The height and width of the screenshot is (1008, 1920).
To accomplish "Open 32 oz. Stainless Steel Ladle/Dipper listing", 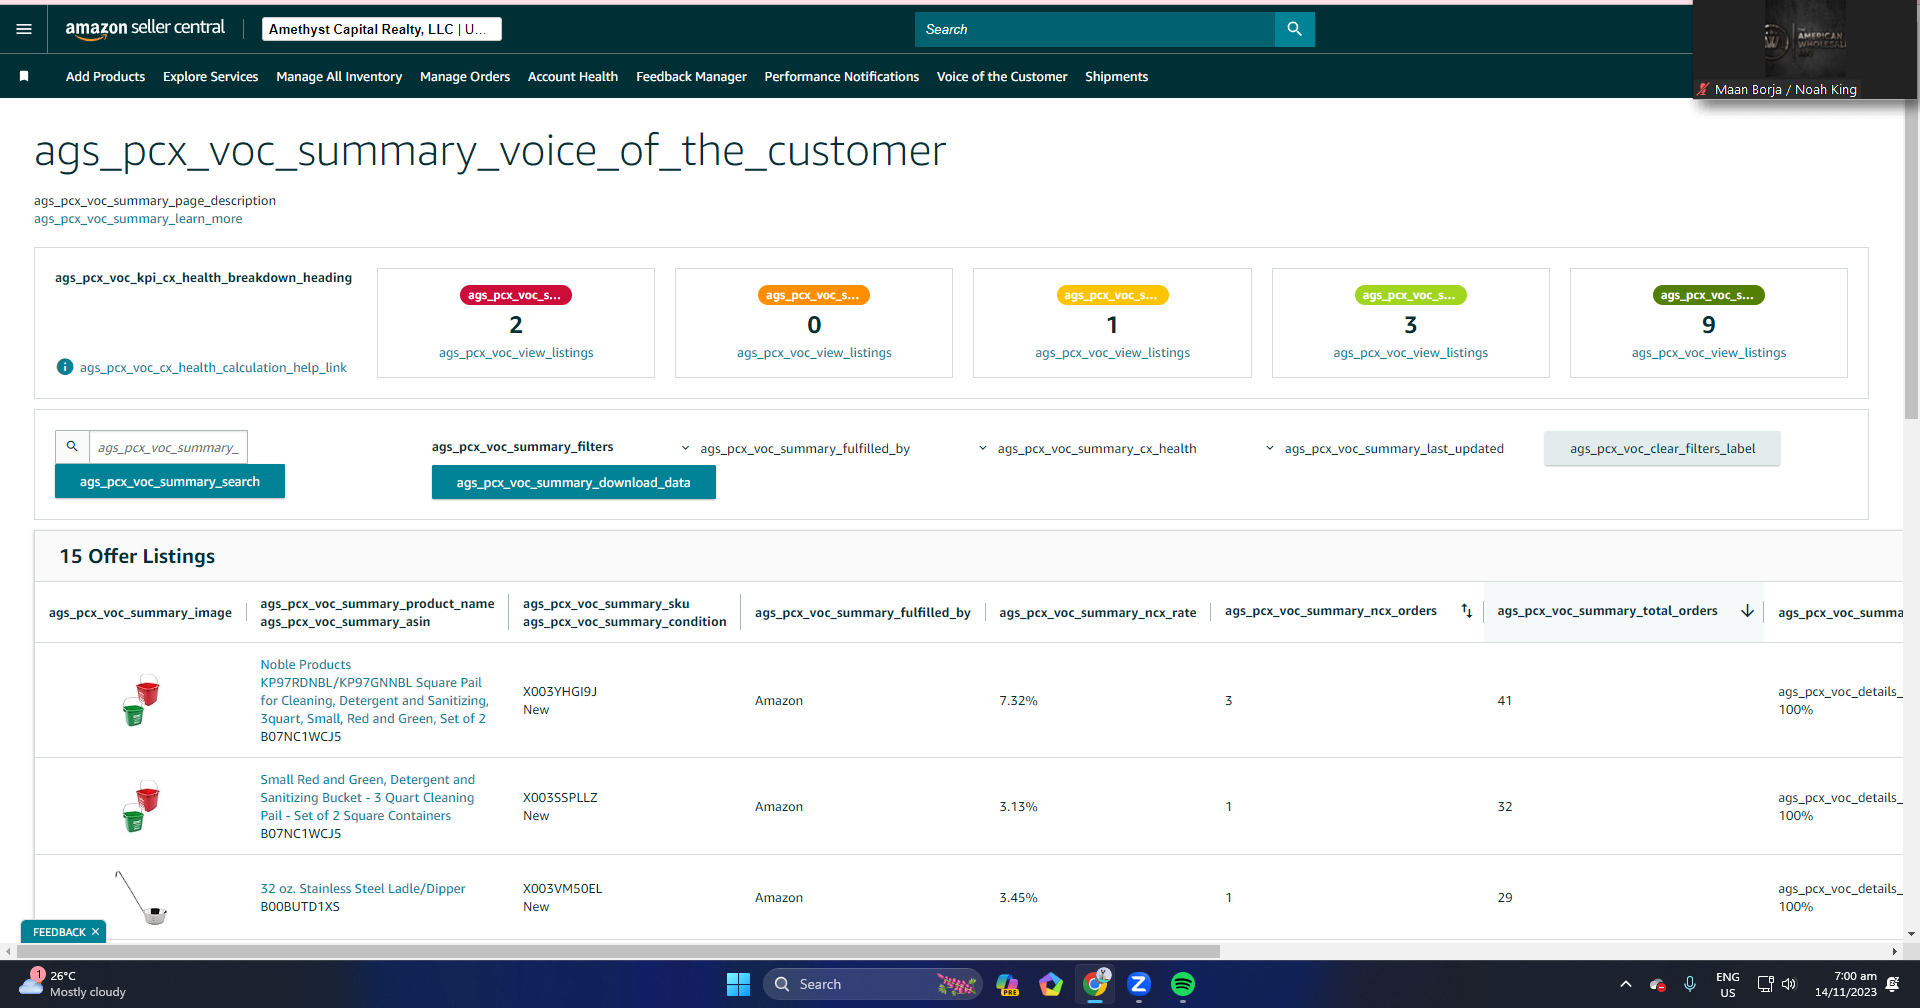I will [x=363, y=889].
